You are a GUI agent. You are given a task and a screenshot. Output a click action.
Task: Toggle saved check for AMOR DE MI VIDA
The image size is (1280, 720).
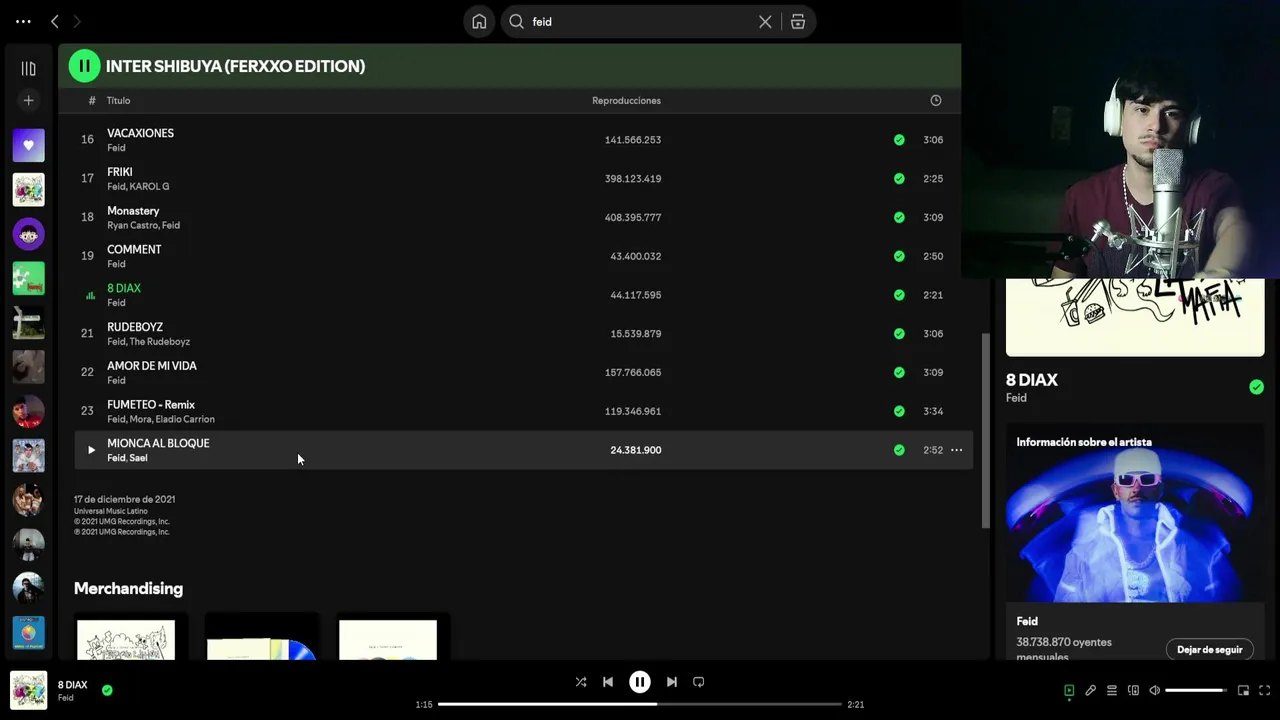point(899,372)
